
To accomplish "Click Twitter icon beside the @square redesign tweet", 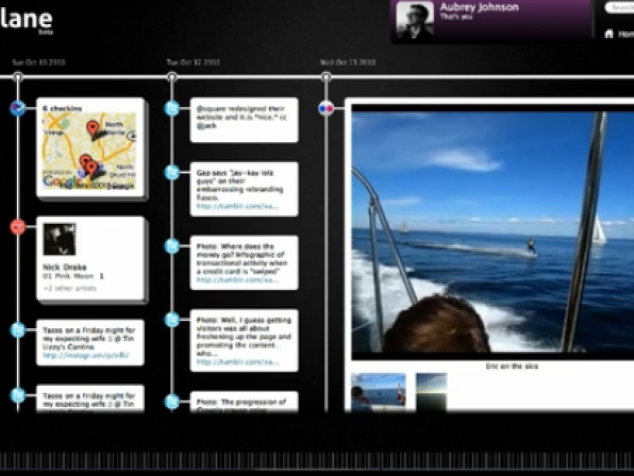I will click(172, 108).
